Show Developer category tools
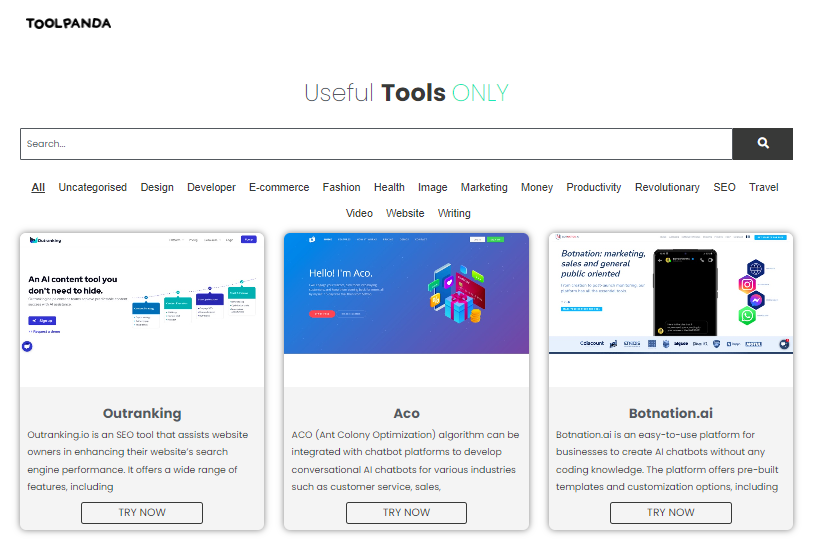The image size is (814, 541). tap(211, 187)
